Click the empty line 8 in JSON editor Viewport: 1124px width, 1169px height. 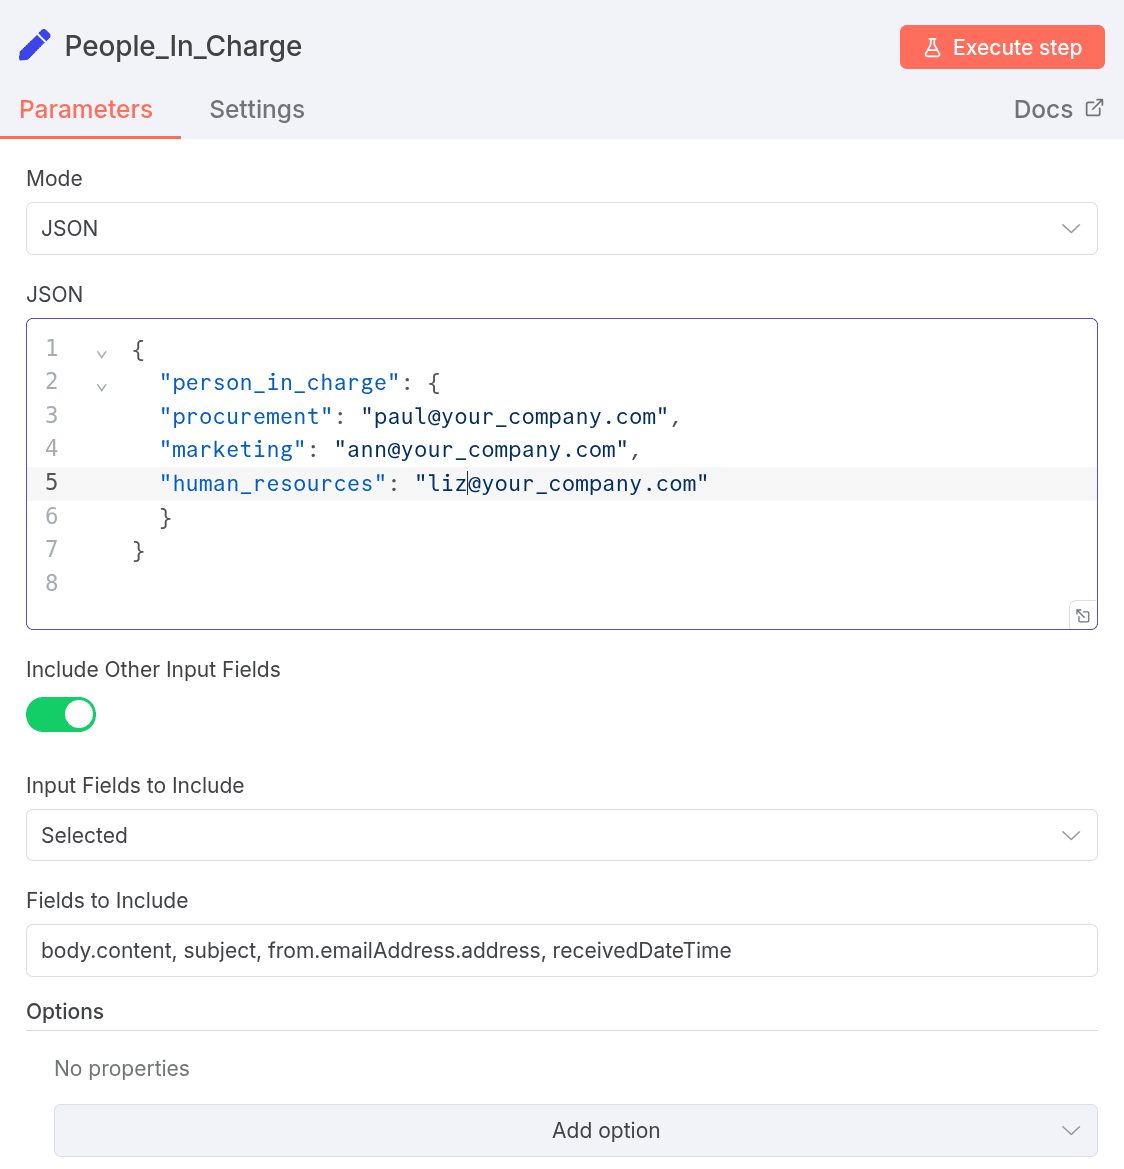coord(400,584)
